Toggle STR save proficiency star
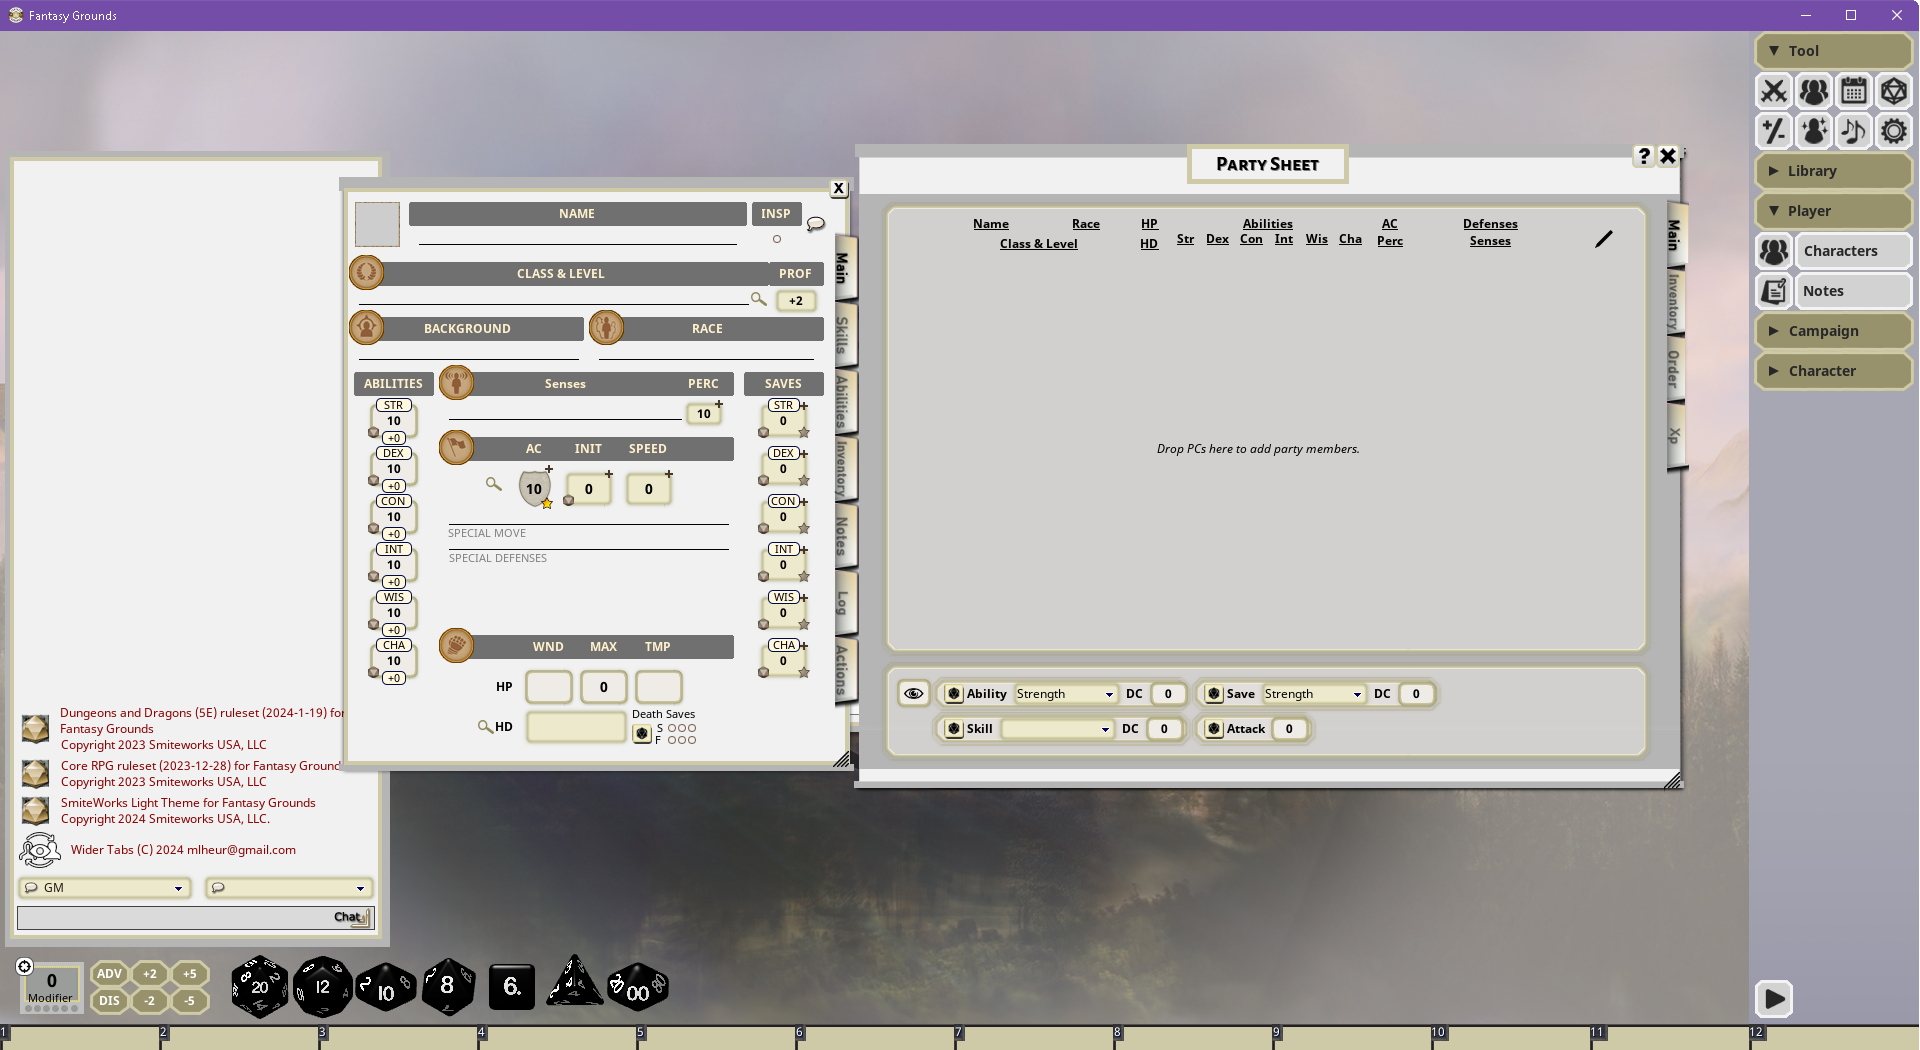The width and height of the screenshot is (1920, 1050). tap(803, 433)
